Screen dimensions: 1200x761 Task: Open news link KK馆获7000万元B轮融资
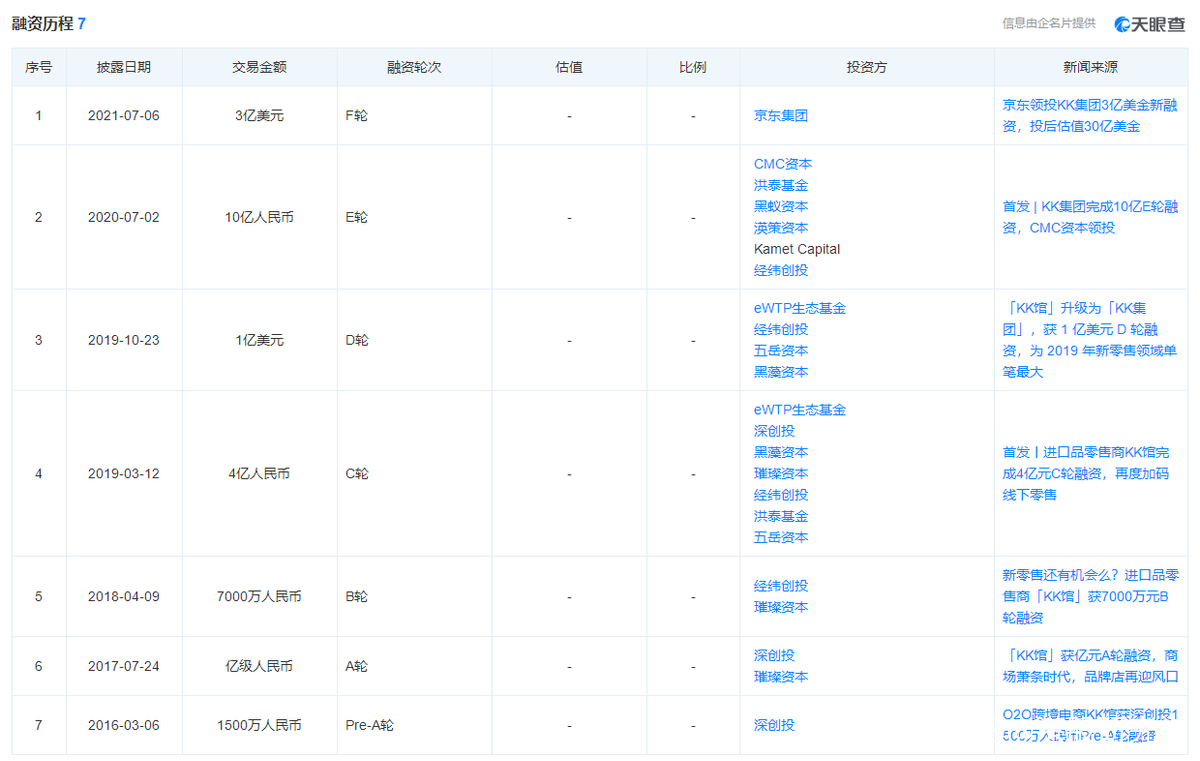tap(1090, 597)
